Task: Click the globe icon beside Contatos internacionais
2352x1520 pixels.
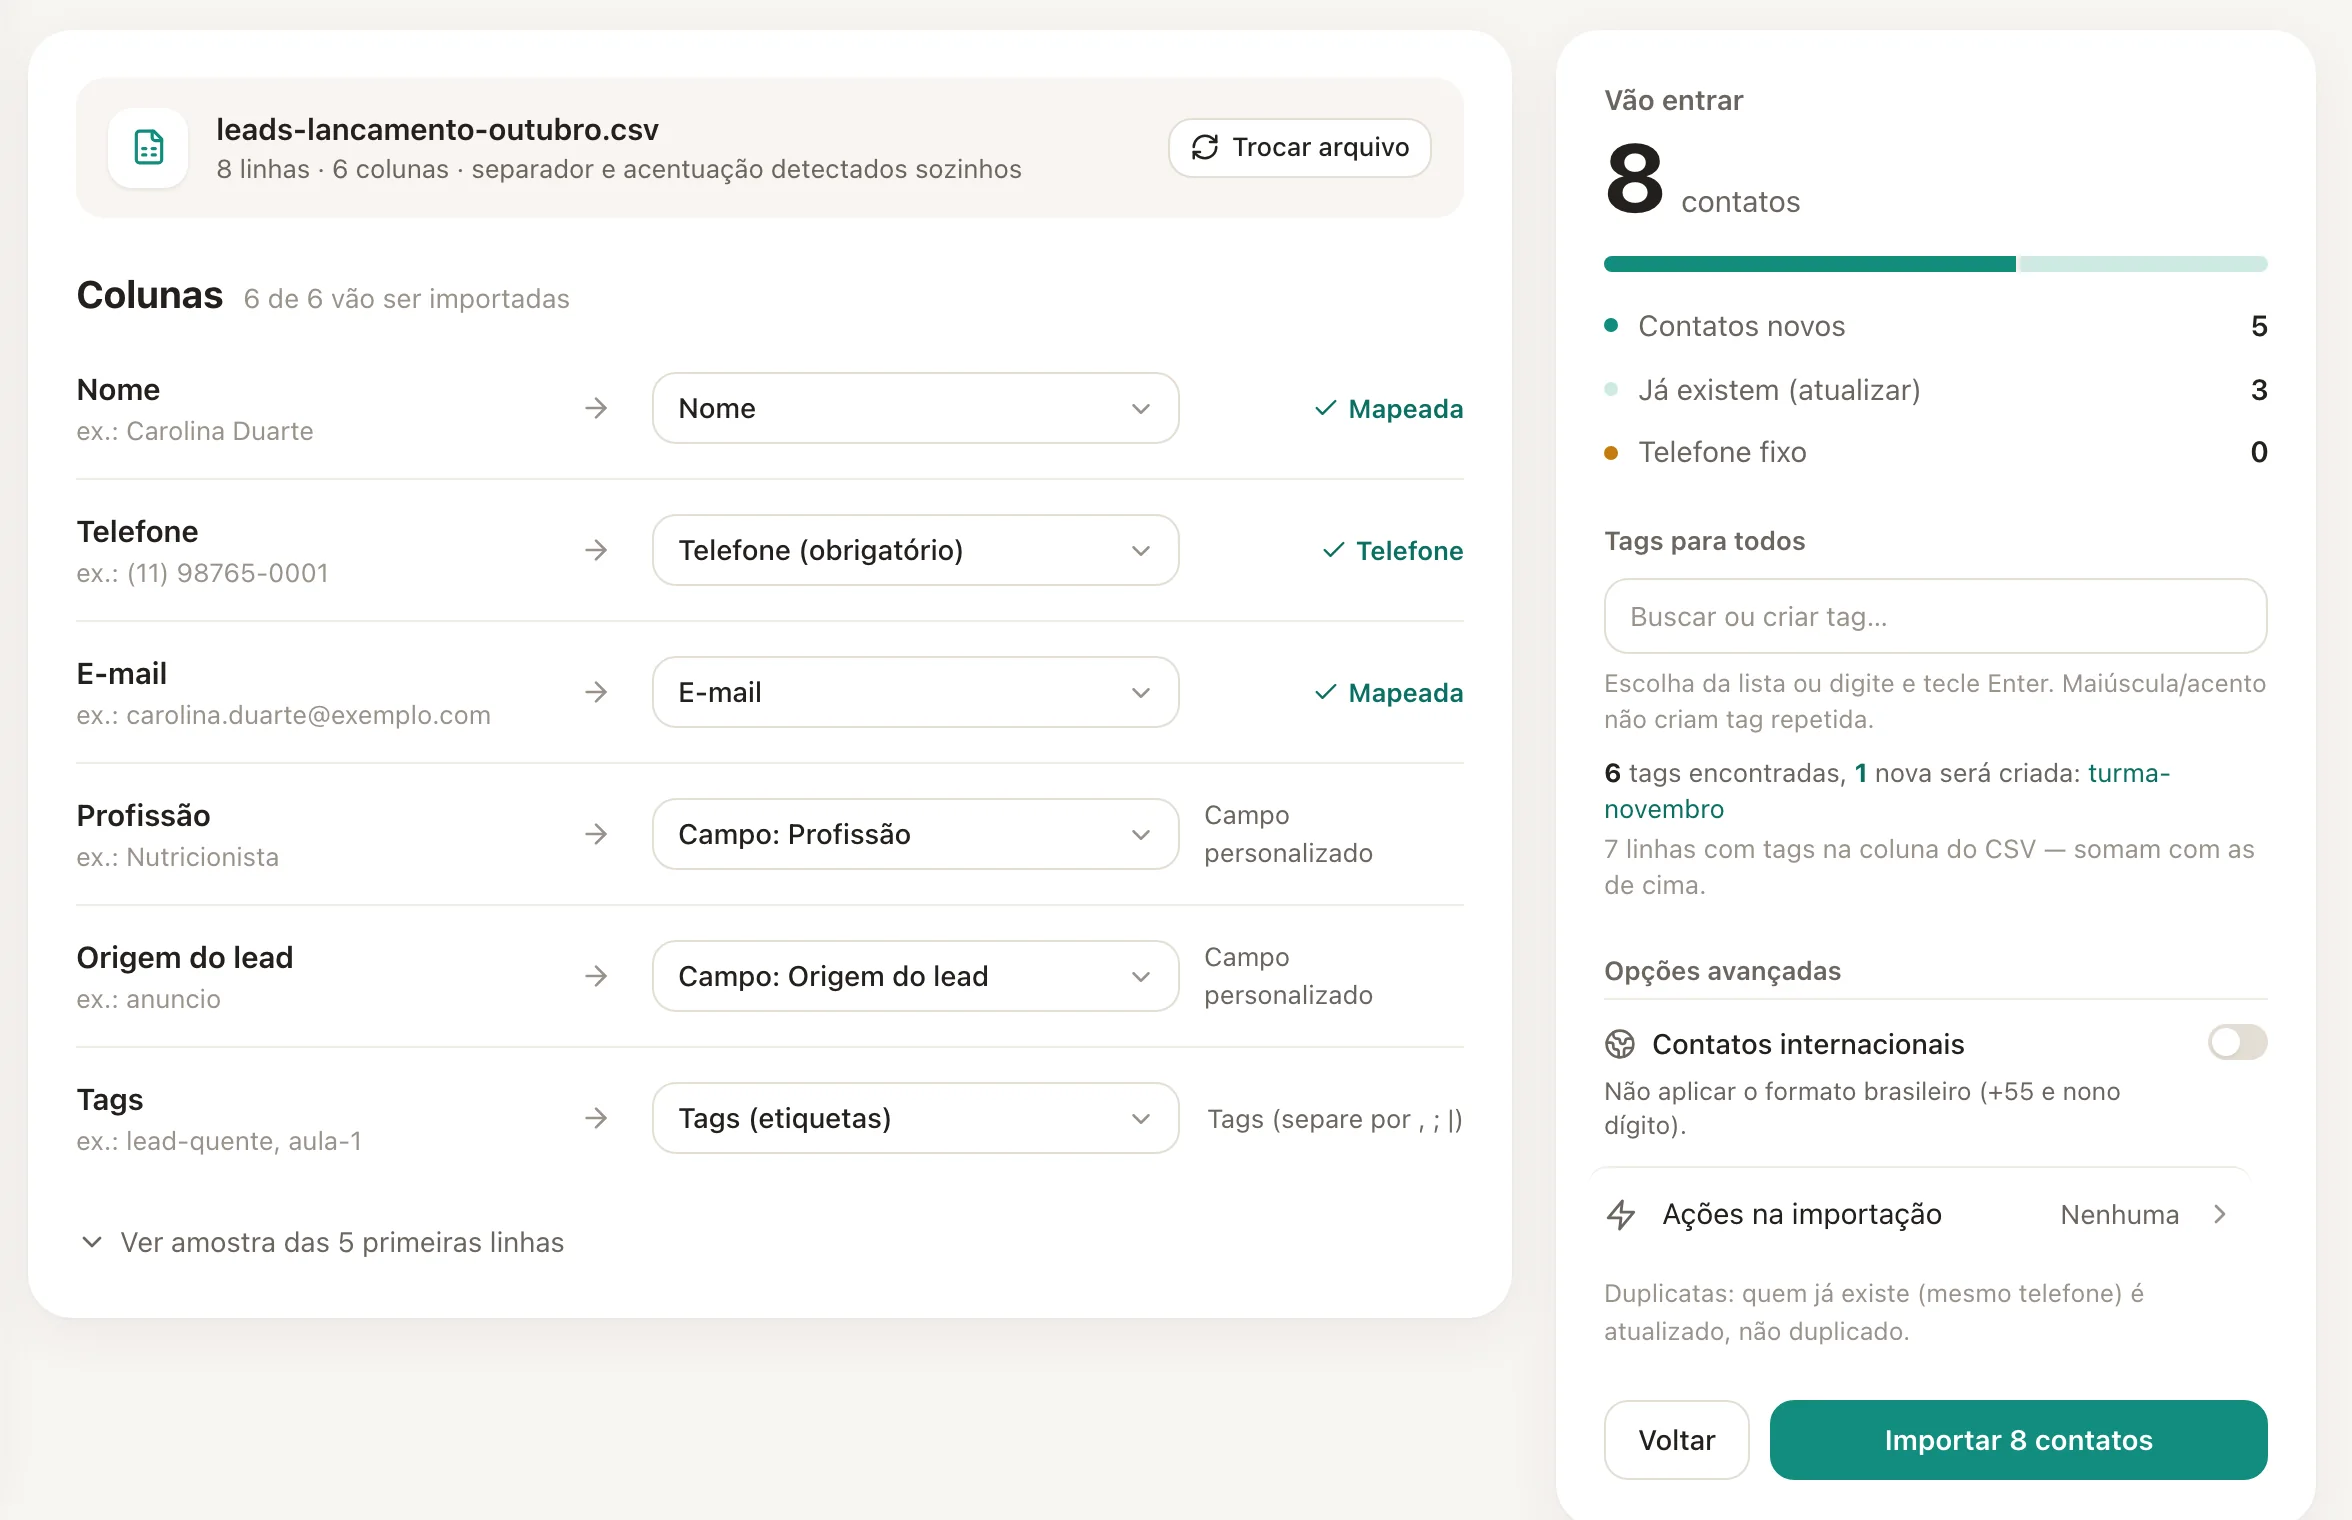Action: click(x=1619, y=1044)
